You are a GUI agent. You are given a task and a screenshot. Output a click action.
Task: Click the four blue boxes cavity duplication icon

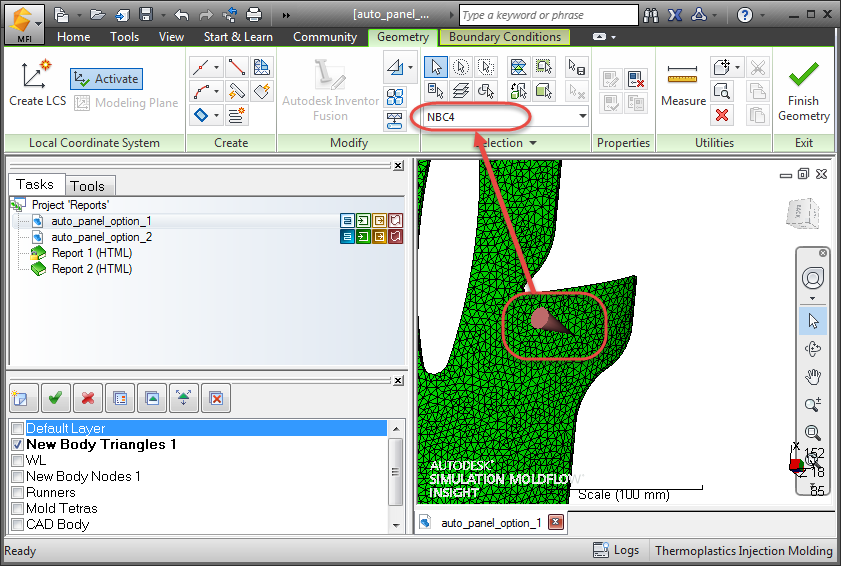(x=395, y=97)
